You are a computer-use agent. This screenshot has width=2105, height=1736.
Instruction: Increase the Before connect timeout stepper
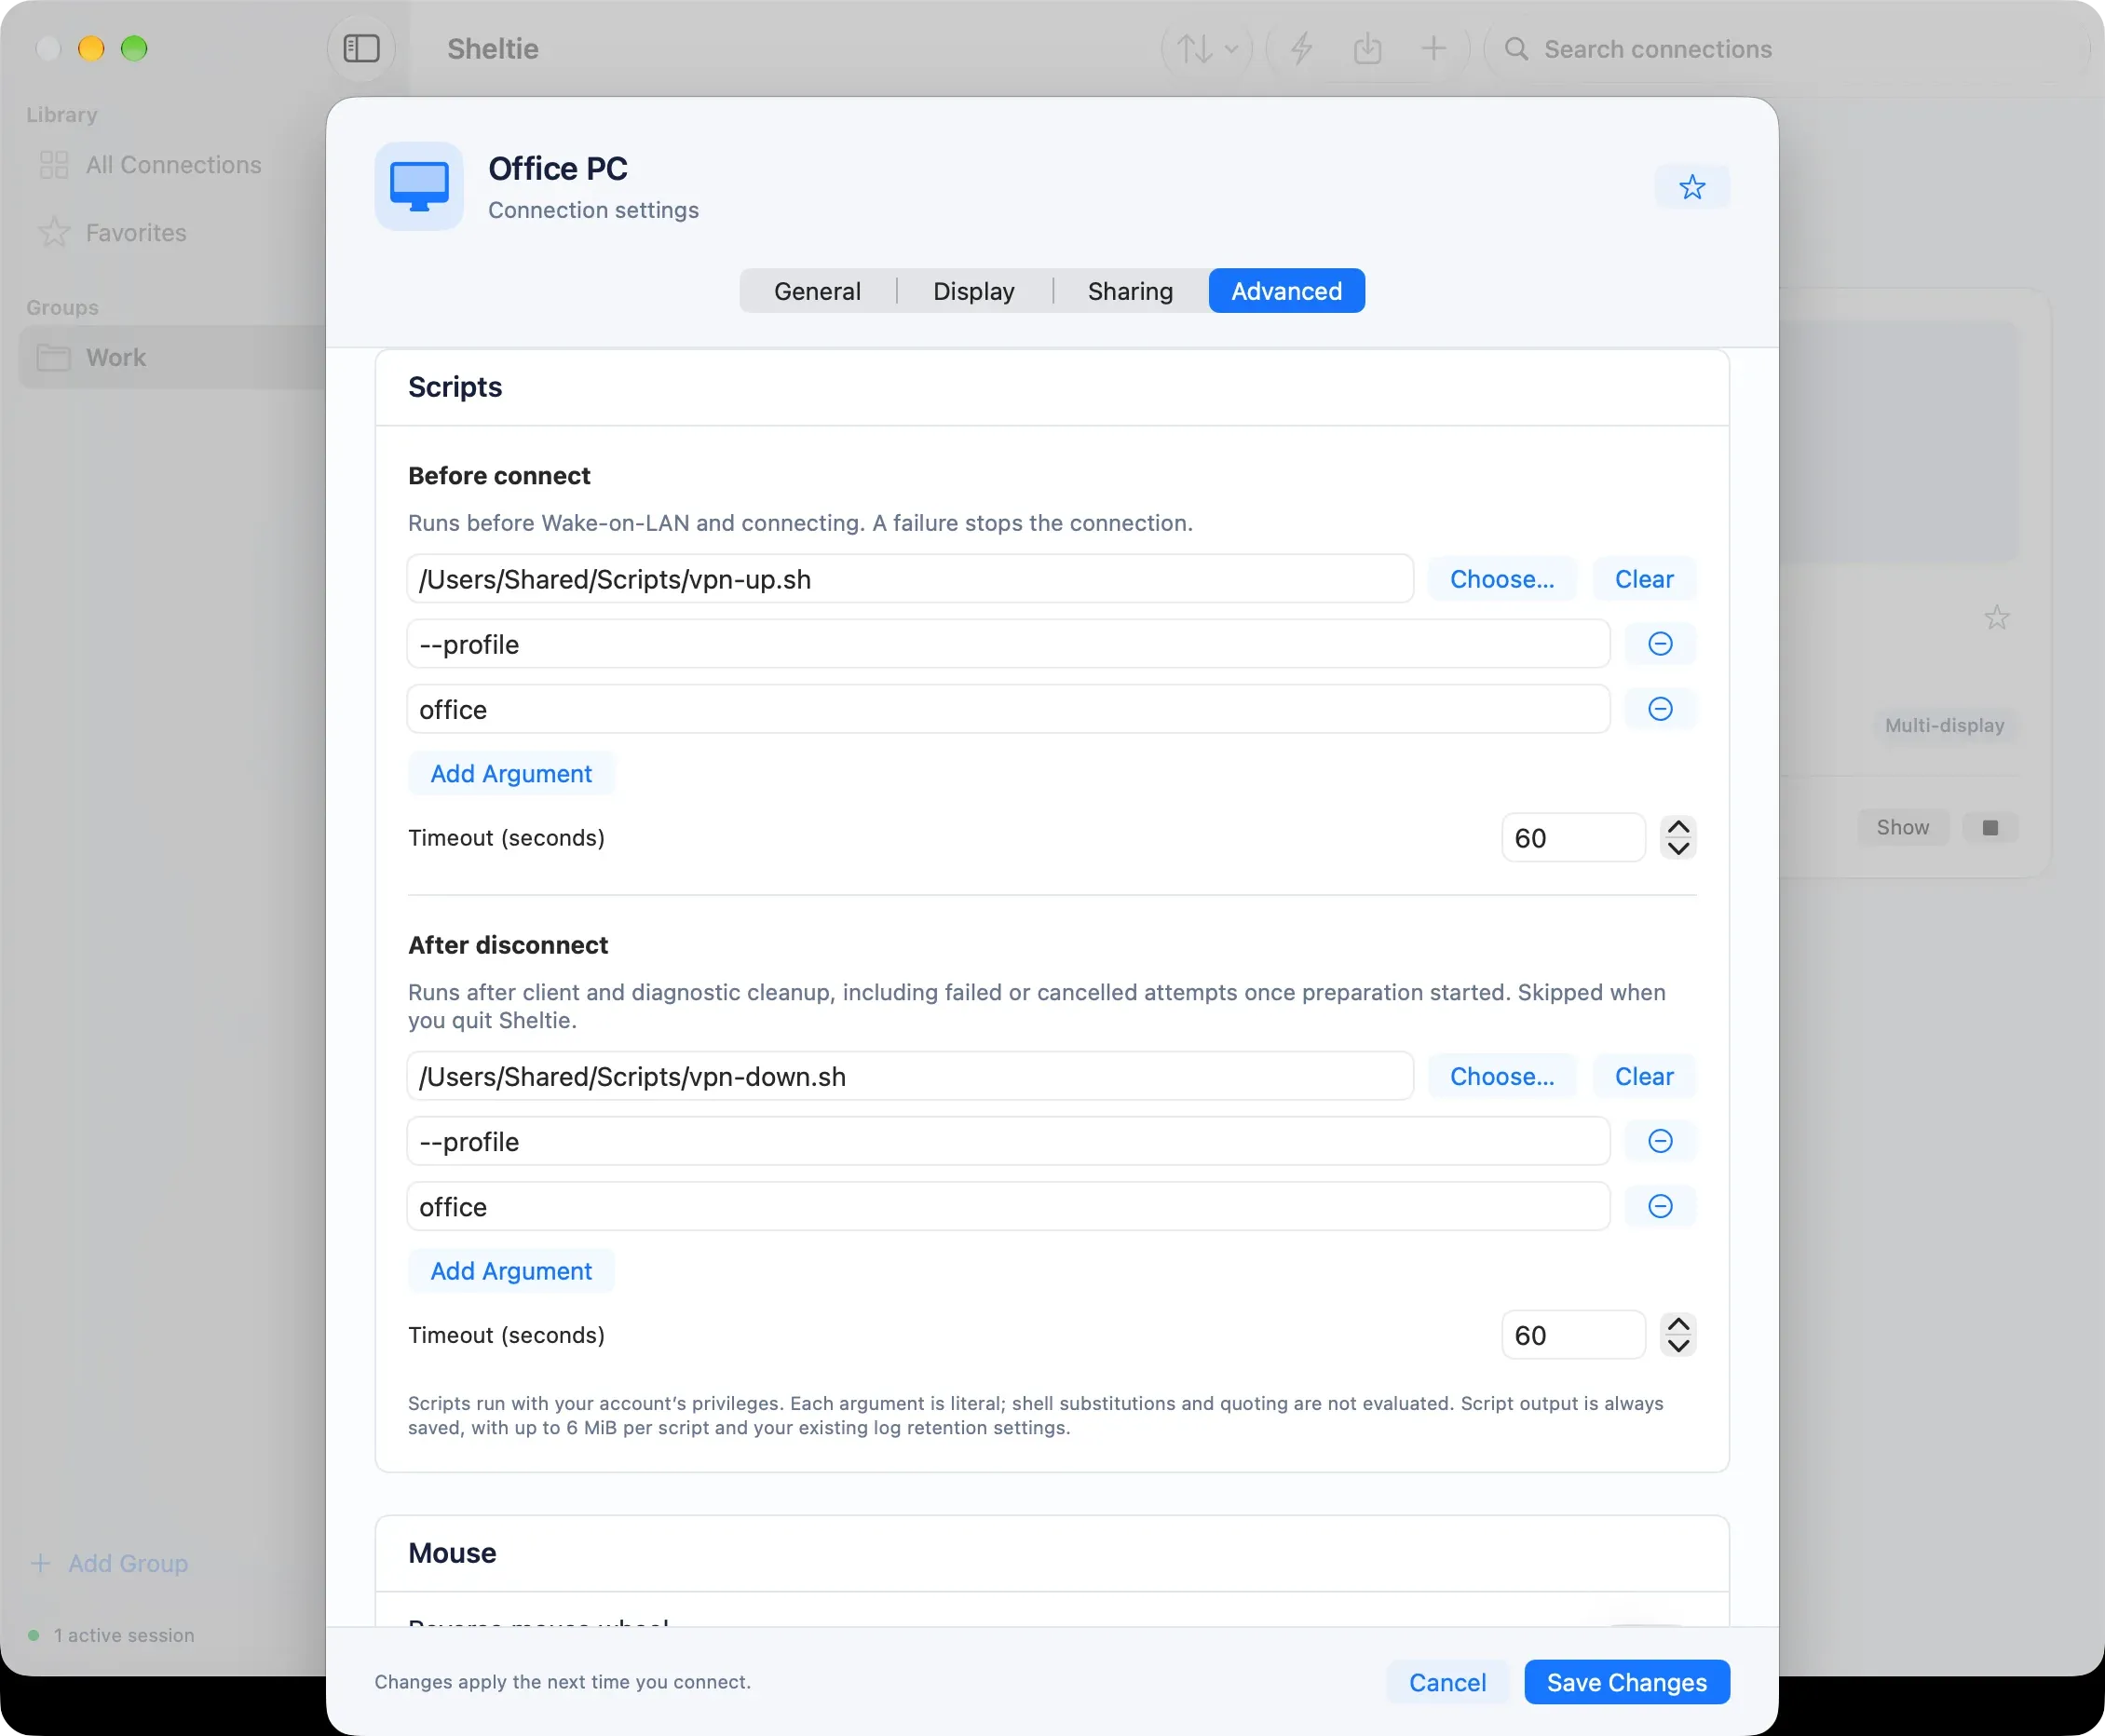click(x=1678, y=827)
